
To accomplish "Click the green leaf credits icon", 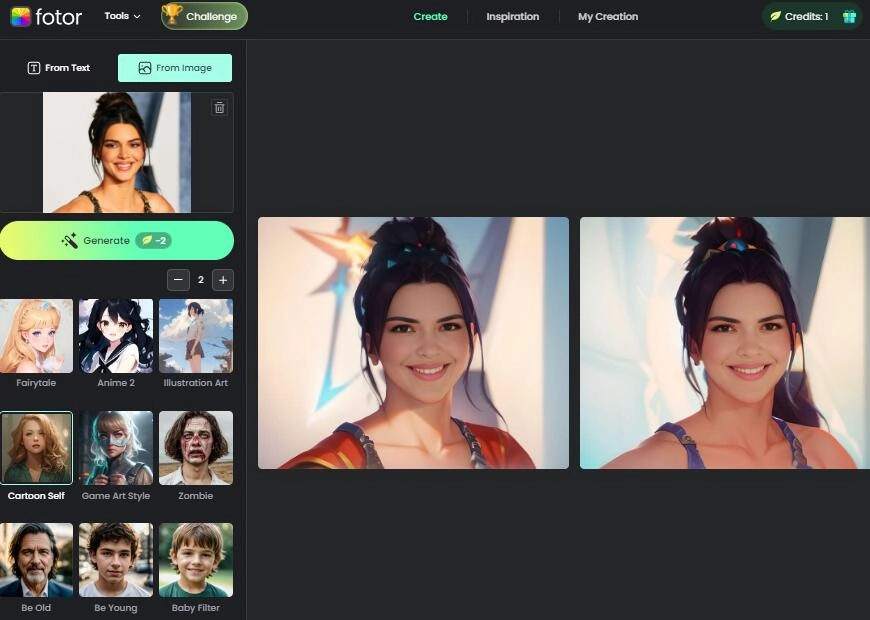I will coord(775,16).
